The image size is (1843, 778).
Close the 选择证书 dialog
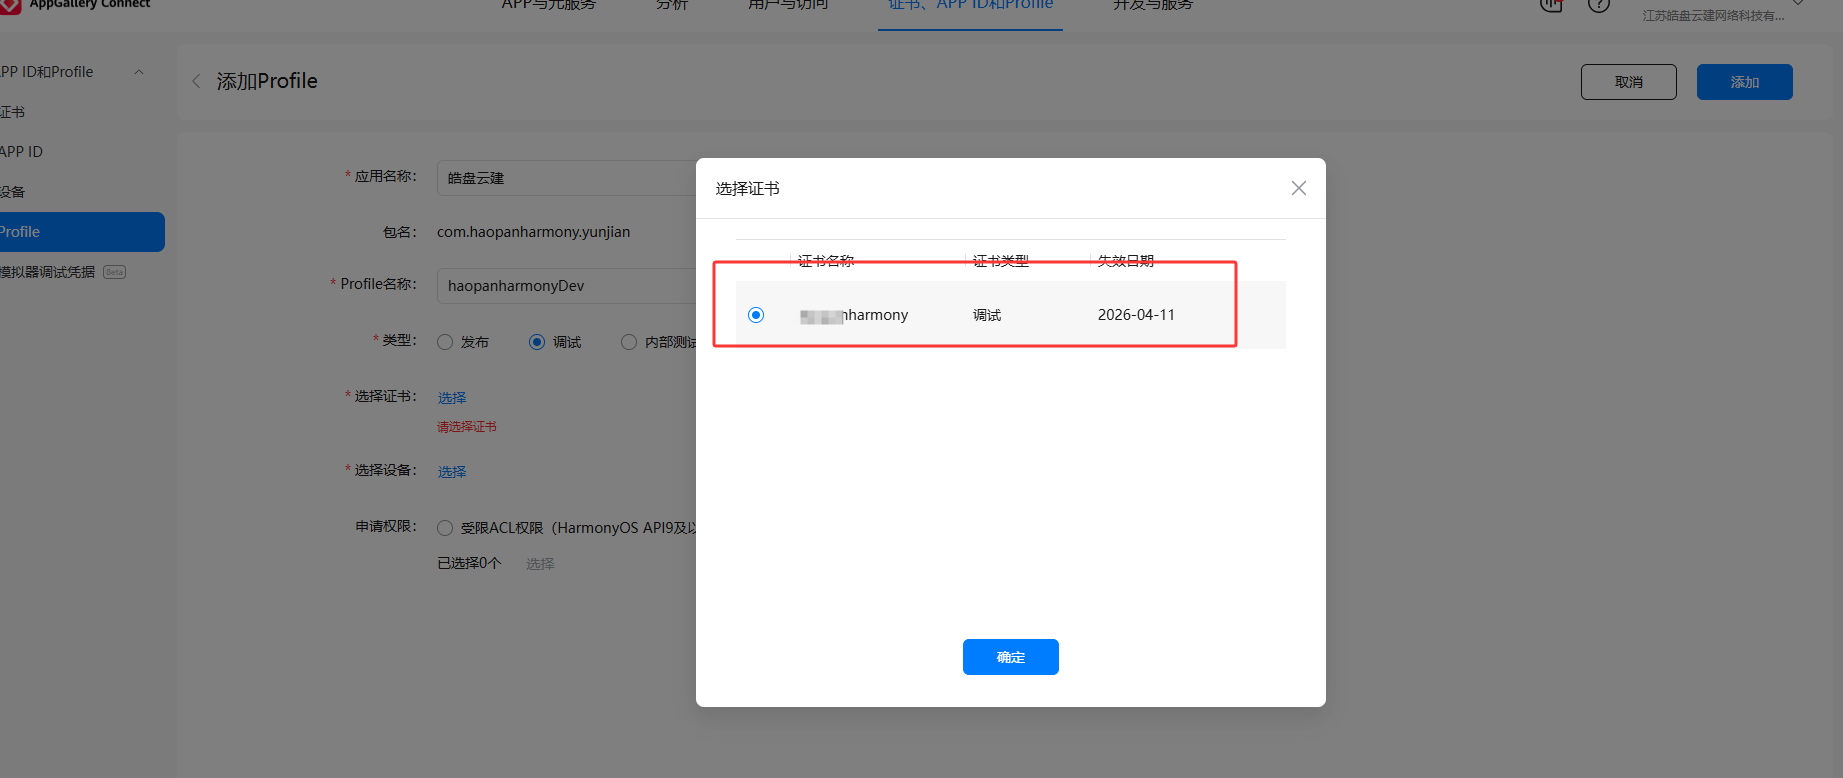pos(1298,188)
